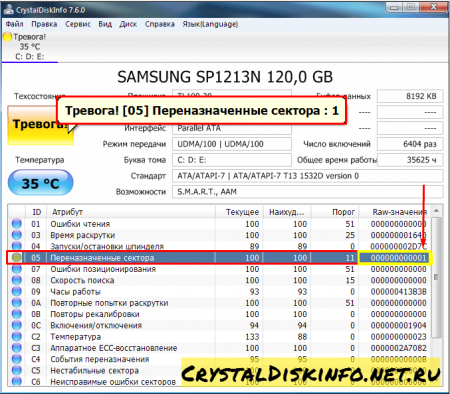
Task: Click the CrystalDiskInfo title bar icon
Action: 9,9
